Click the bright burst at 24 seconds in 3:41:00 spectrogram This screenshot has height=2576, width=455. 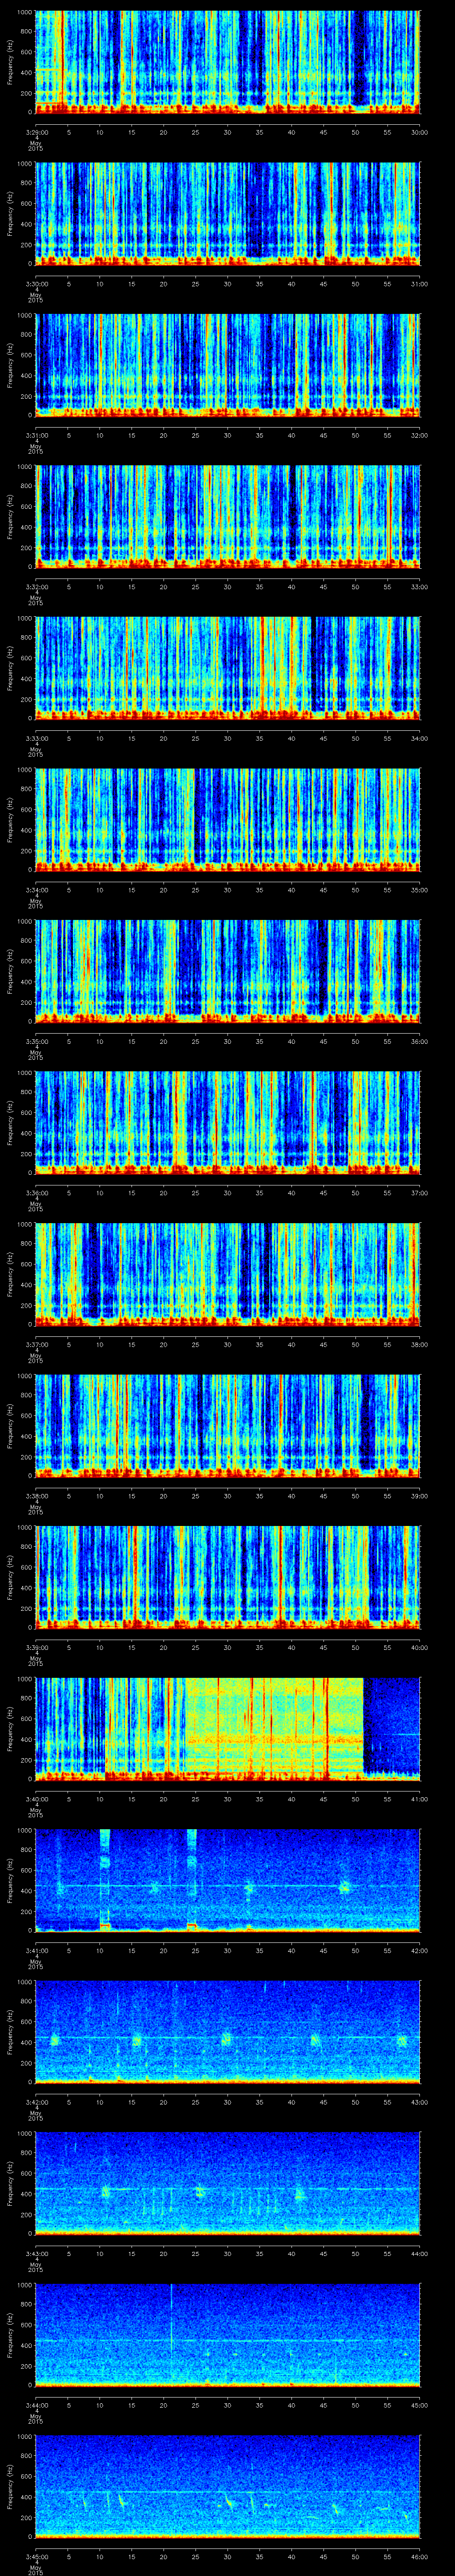click(x=192, y=1879)
